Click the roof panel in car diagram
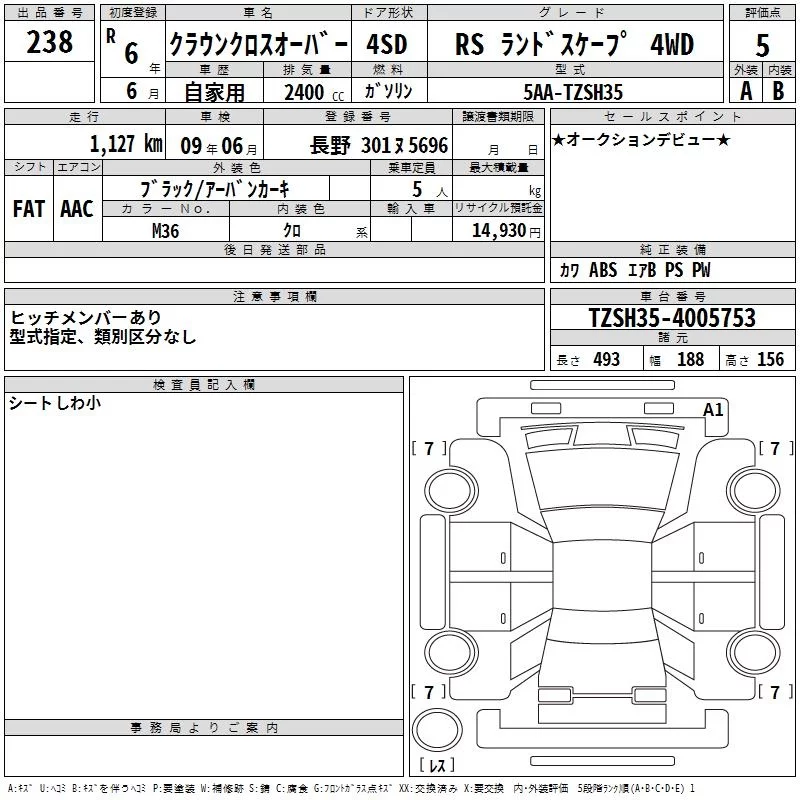 point(602,577)
